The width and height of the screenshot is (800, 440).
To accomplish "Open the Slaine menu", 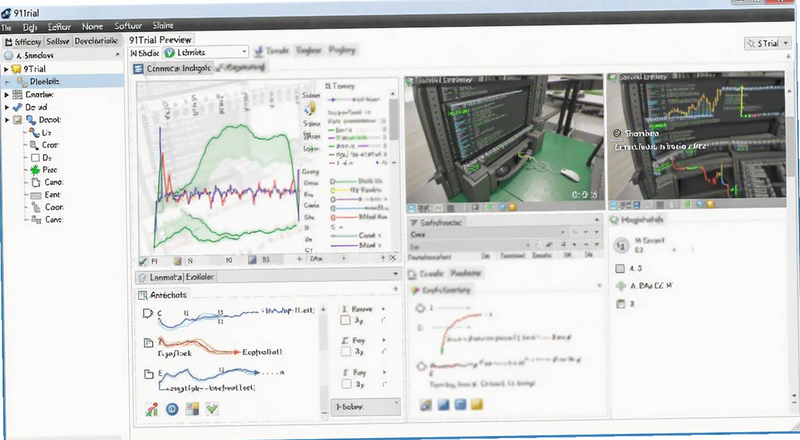I will click(163, 25).
